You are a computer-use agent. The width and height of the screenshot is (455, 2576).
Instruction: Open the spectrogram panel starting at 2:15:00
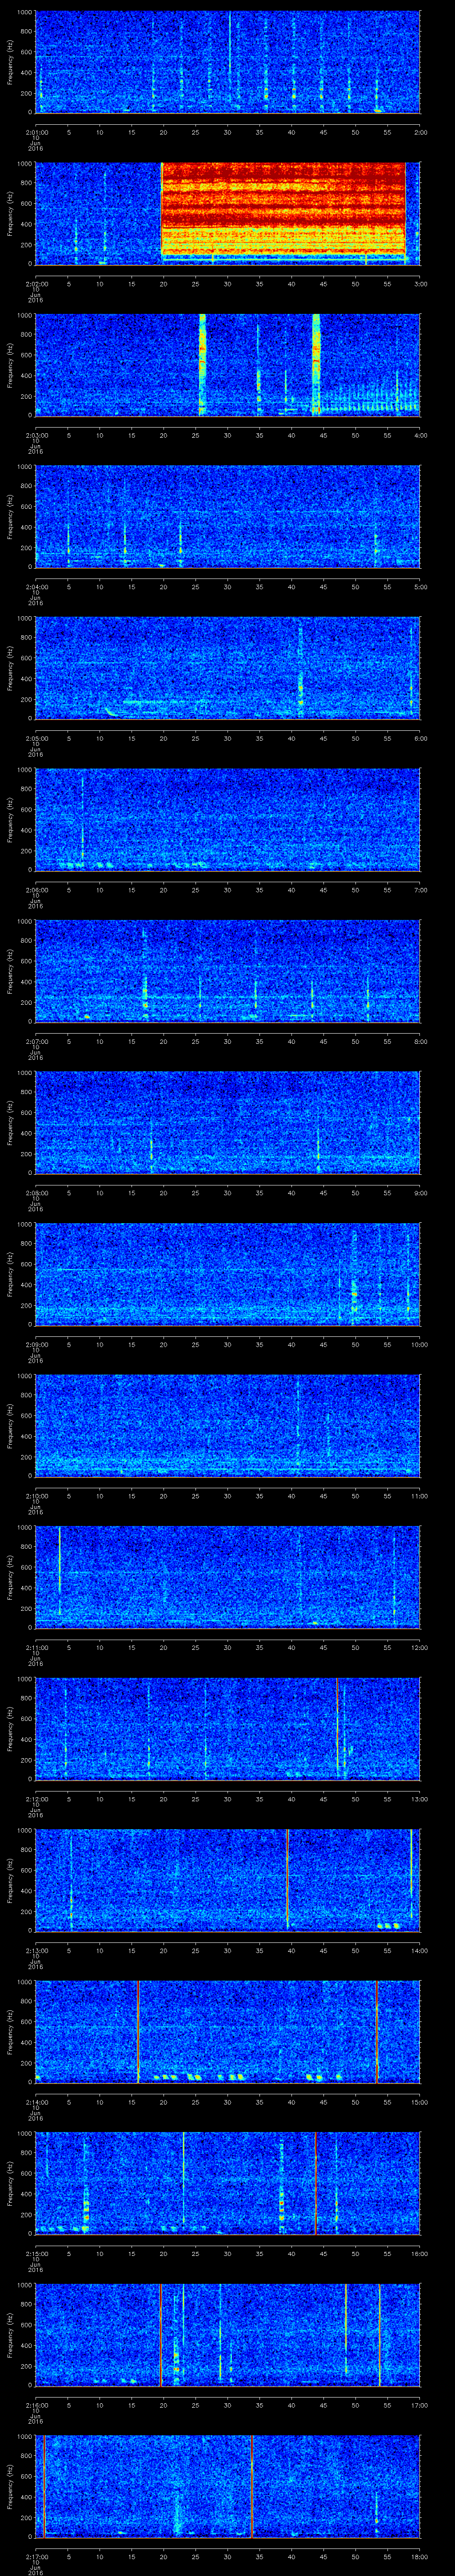[x=228, y=2183]
